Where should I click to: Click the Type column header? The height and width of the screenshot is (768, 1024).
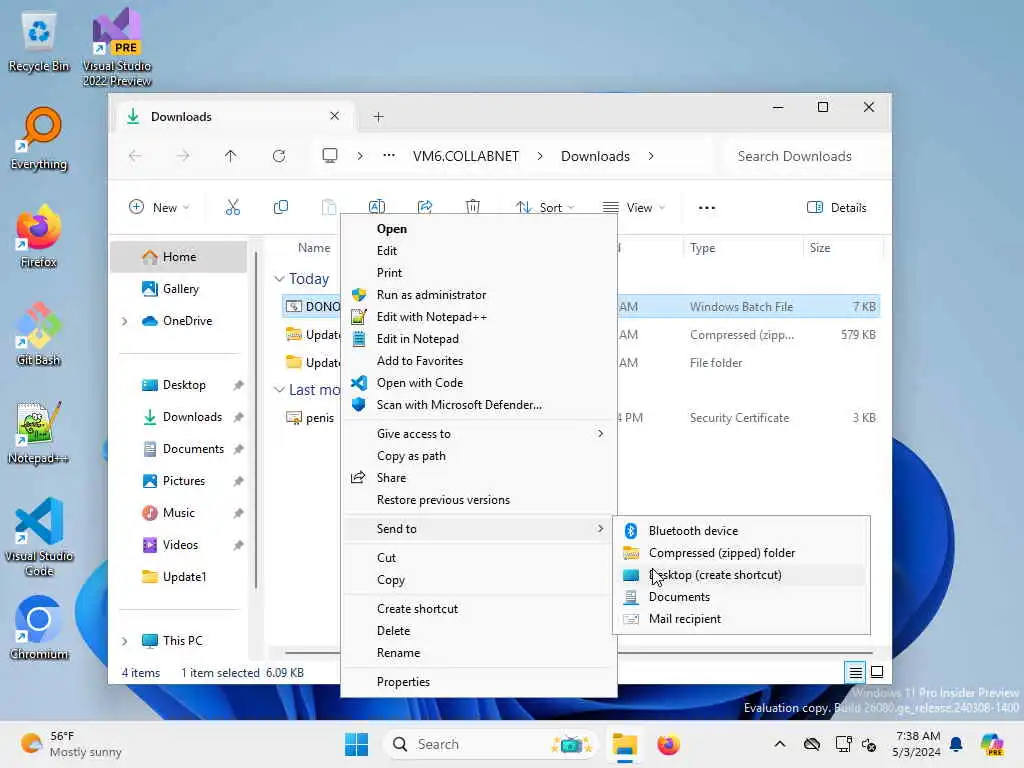(742, 248)
